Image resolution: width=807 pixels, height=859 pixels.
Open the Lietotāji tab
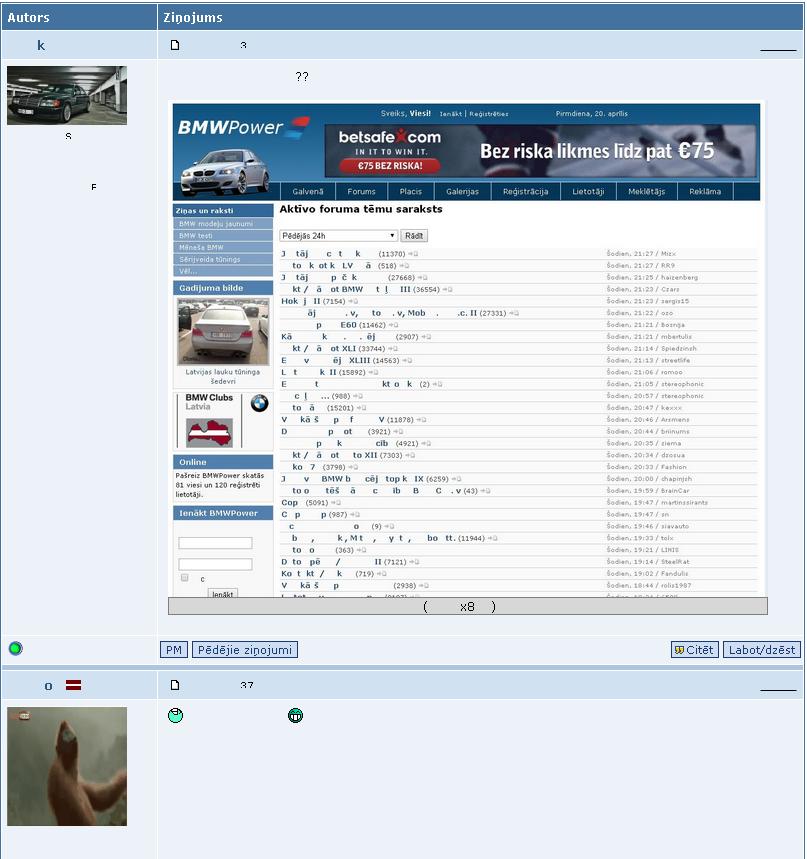point(588,191)
